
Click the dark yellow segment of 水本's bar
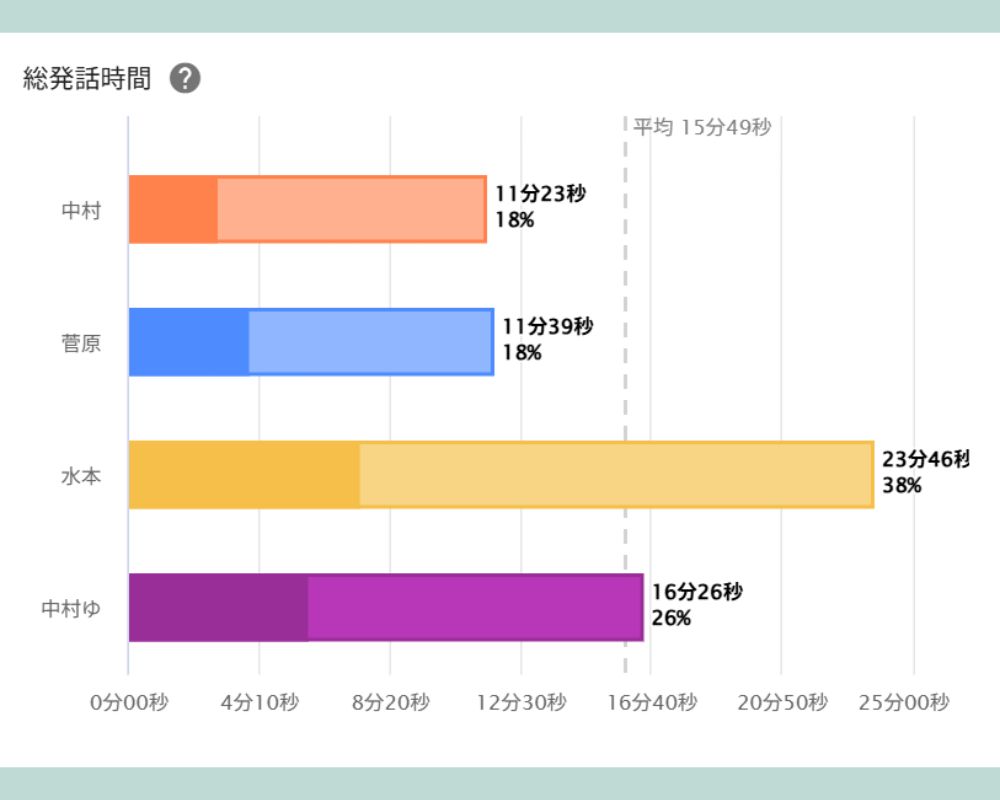(x=244, y=474)
